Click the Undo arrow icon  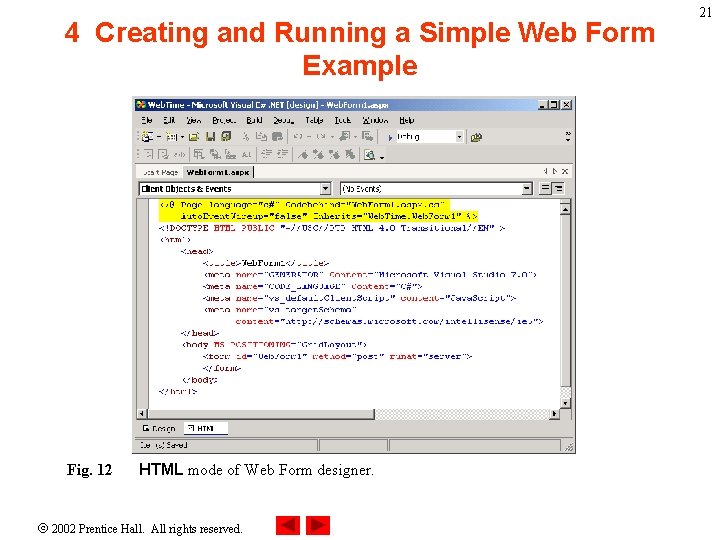298,136
